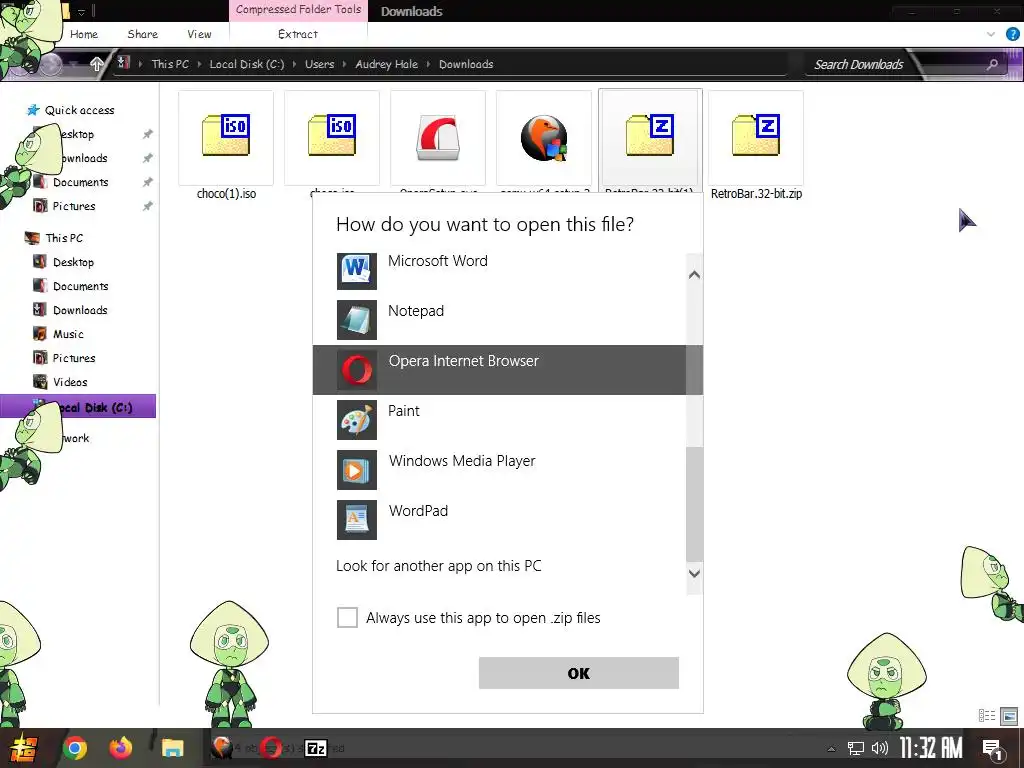
Task: Choose the Notepad icon in app list
Action: [x=357, y=320]
